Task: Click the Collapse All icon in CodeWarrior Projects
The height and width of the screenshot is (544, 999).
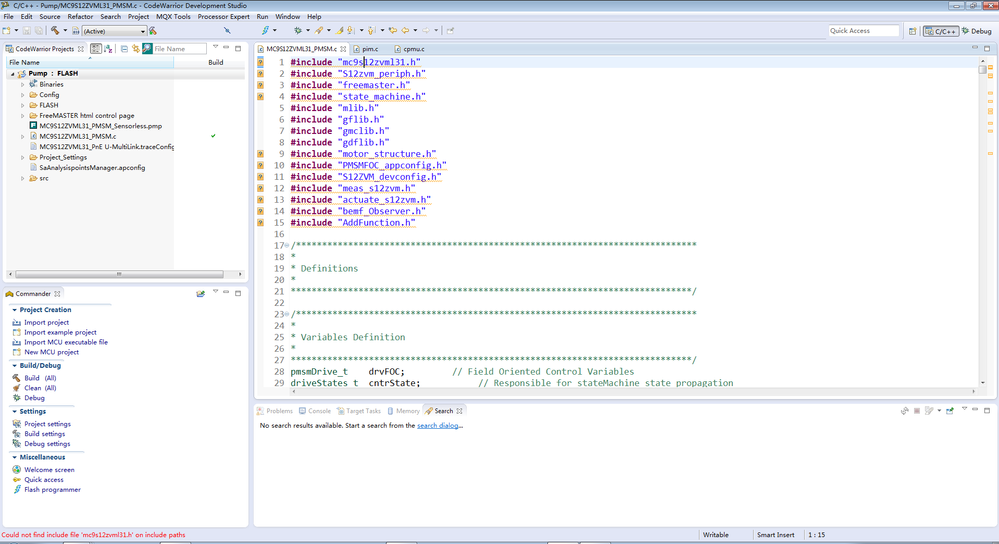Action: 124,48
